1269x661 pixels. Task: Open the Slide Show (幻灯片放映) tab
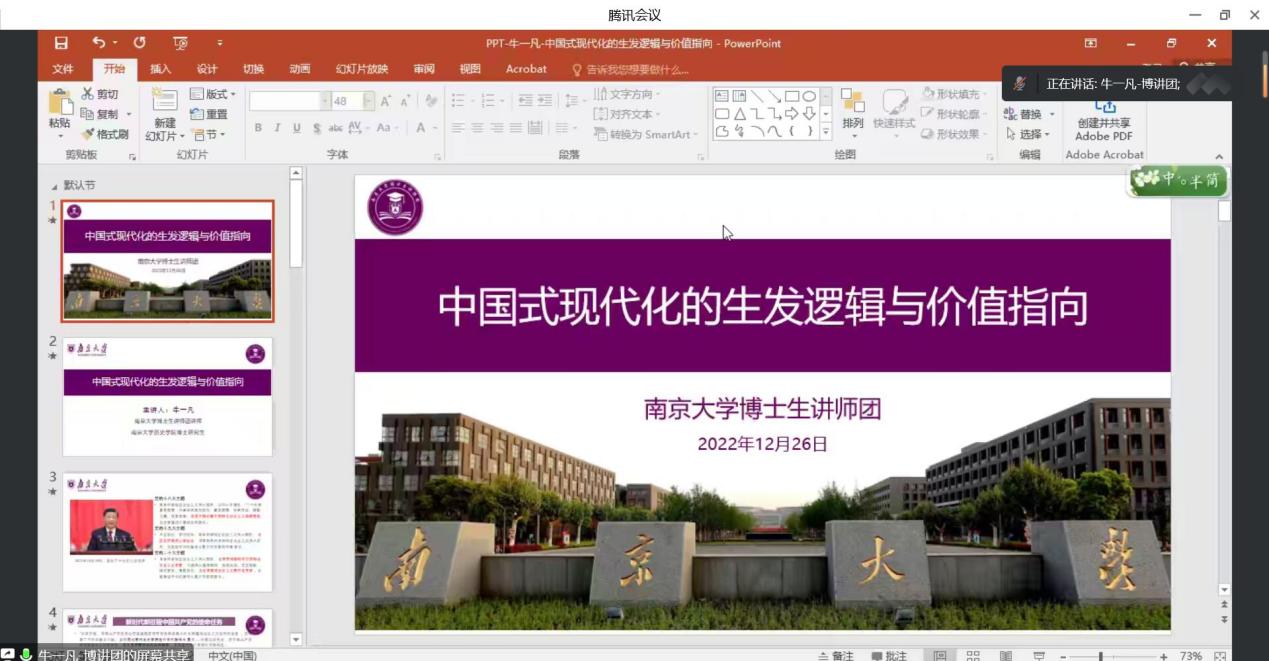pos(361,69)
